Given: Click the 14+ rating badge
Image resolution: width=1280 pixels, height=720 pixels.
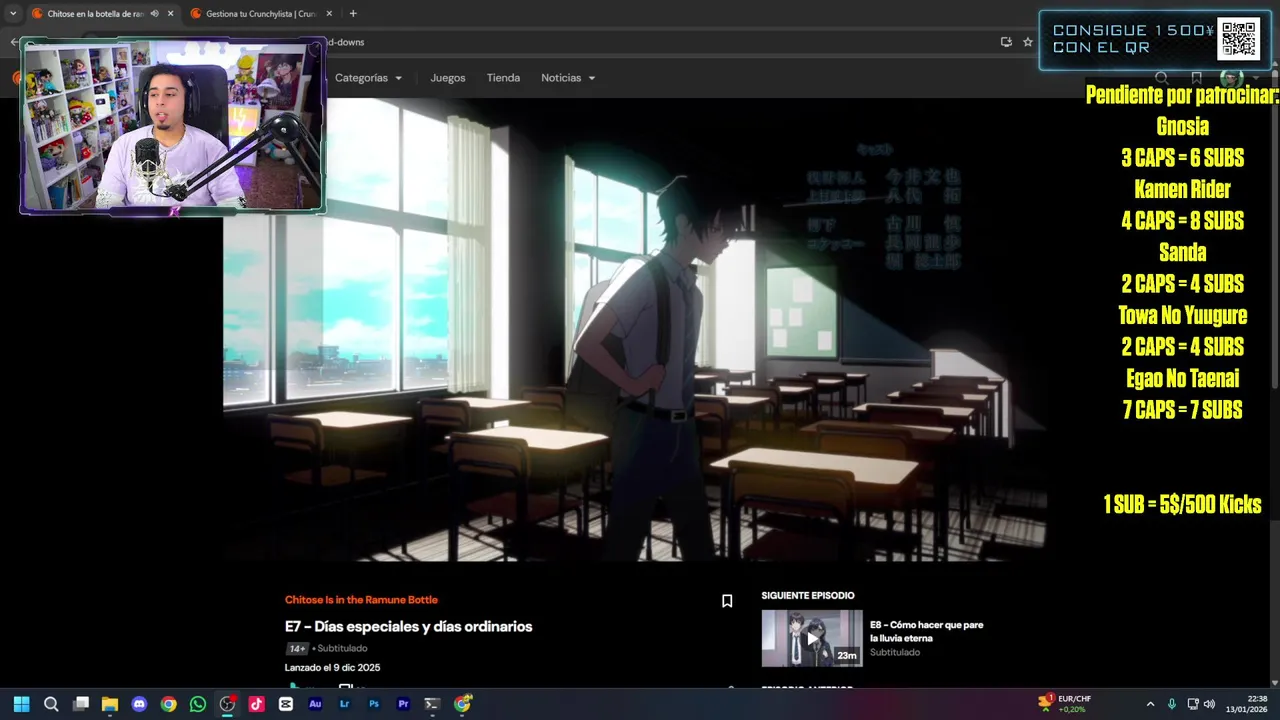Looking at the screenshot, I should tap(297, 649).
